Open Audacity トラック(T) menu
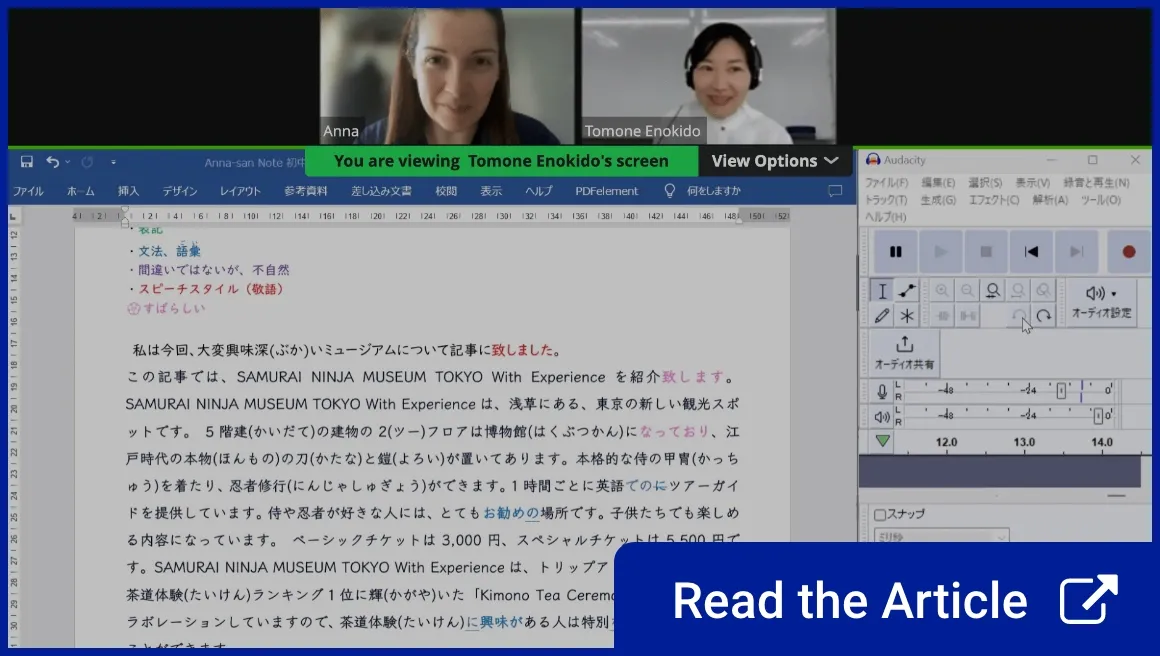 click(886, 200)
